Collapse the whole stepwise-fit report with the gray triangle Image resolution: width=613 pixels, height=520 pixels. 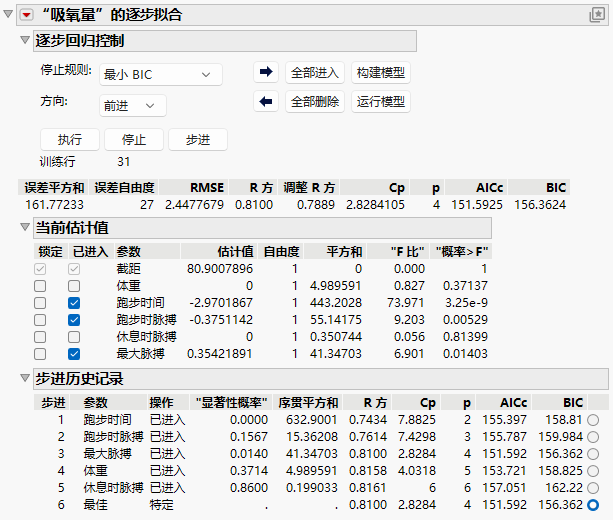click(8, 14)
